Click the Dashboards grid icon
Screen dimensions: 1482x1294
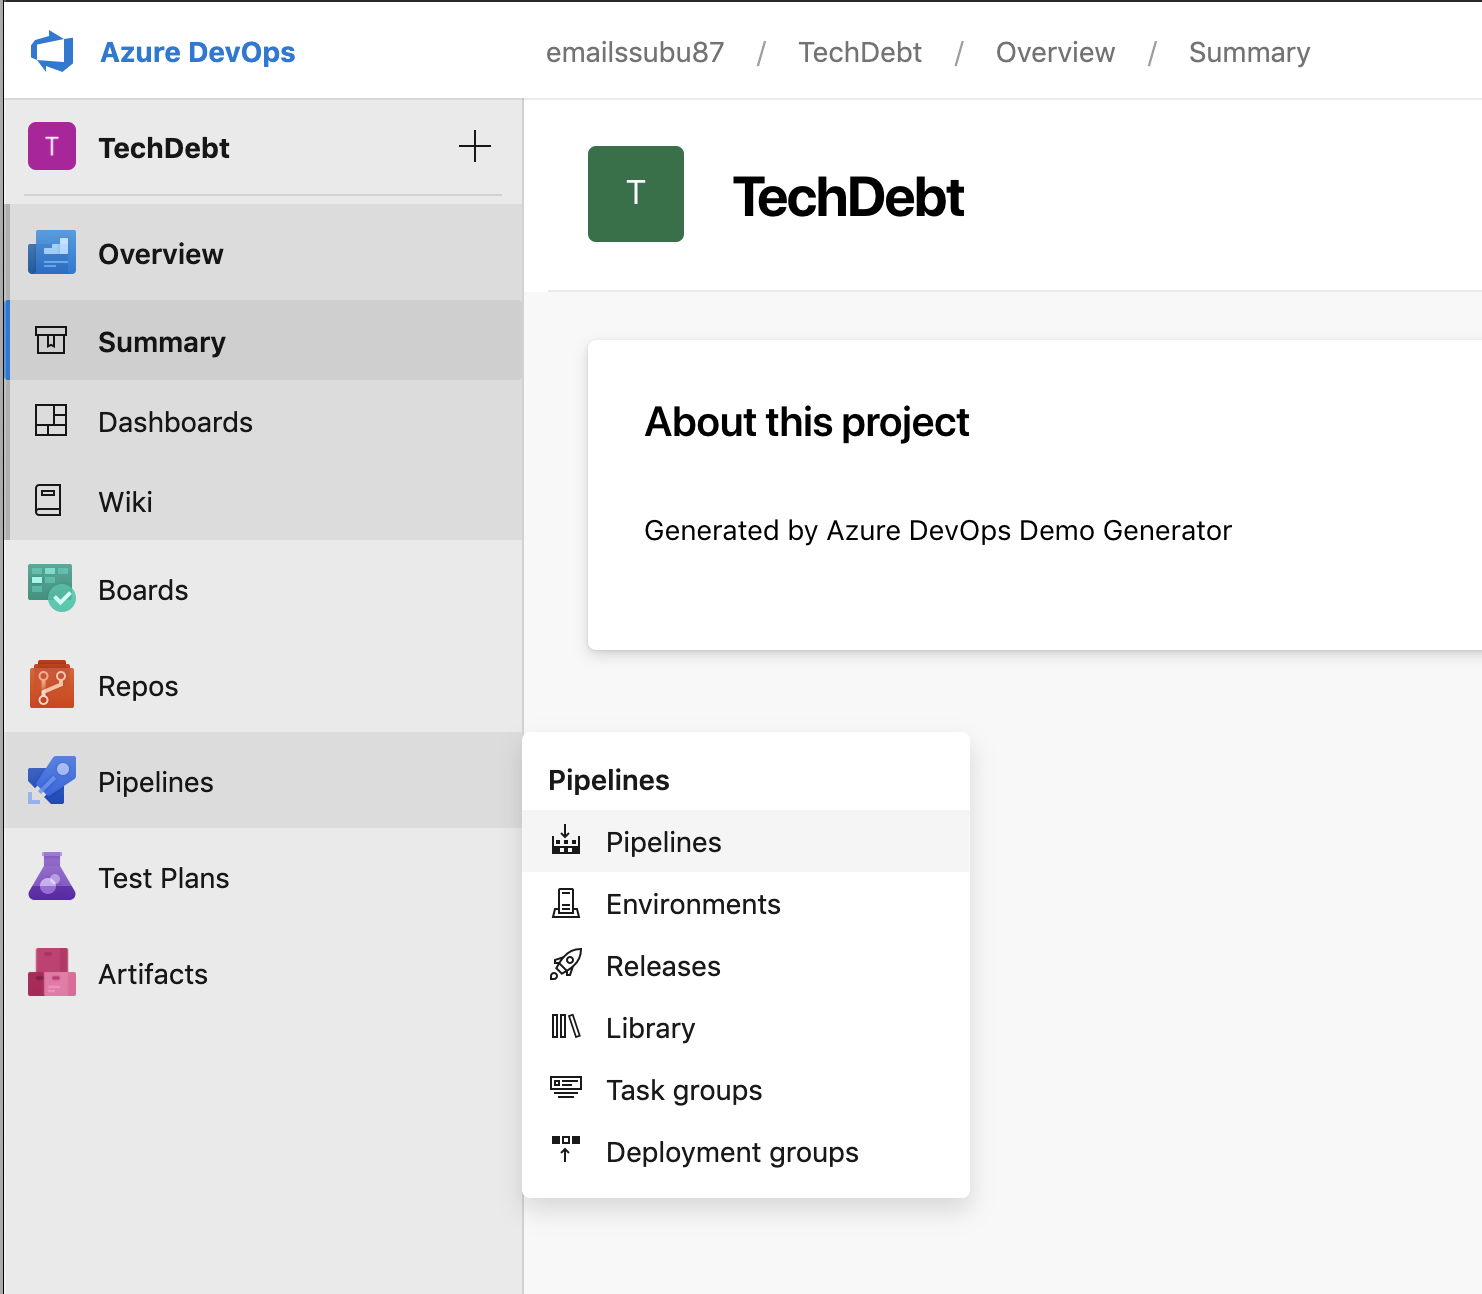click(x=51, y=421)
